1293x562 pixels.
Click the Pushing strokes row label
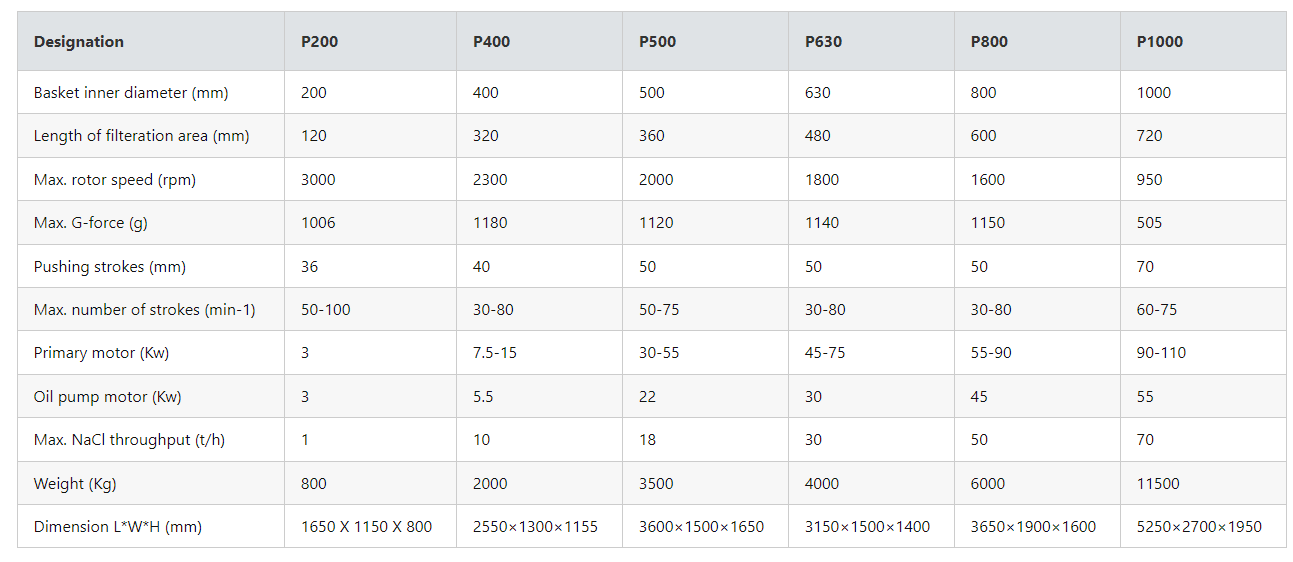[110, 267]
